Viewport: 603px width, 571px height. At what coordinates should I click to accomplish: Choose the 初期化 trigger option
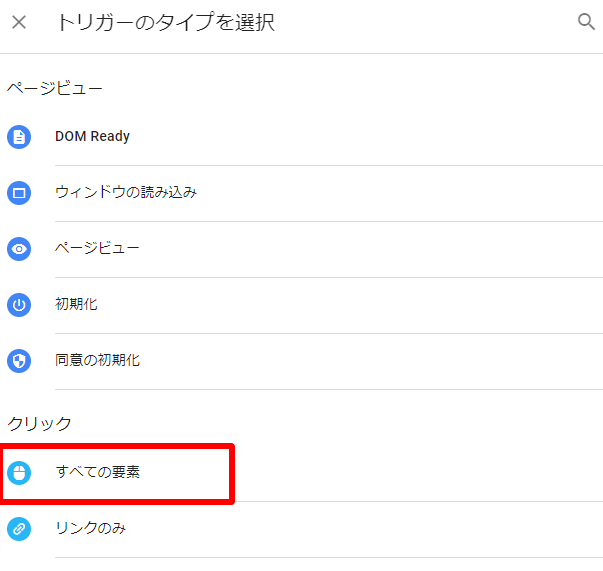point(76,304)
